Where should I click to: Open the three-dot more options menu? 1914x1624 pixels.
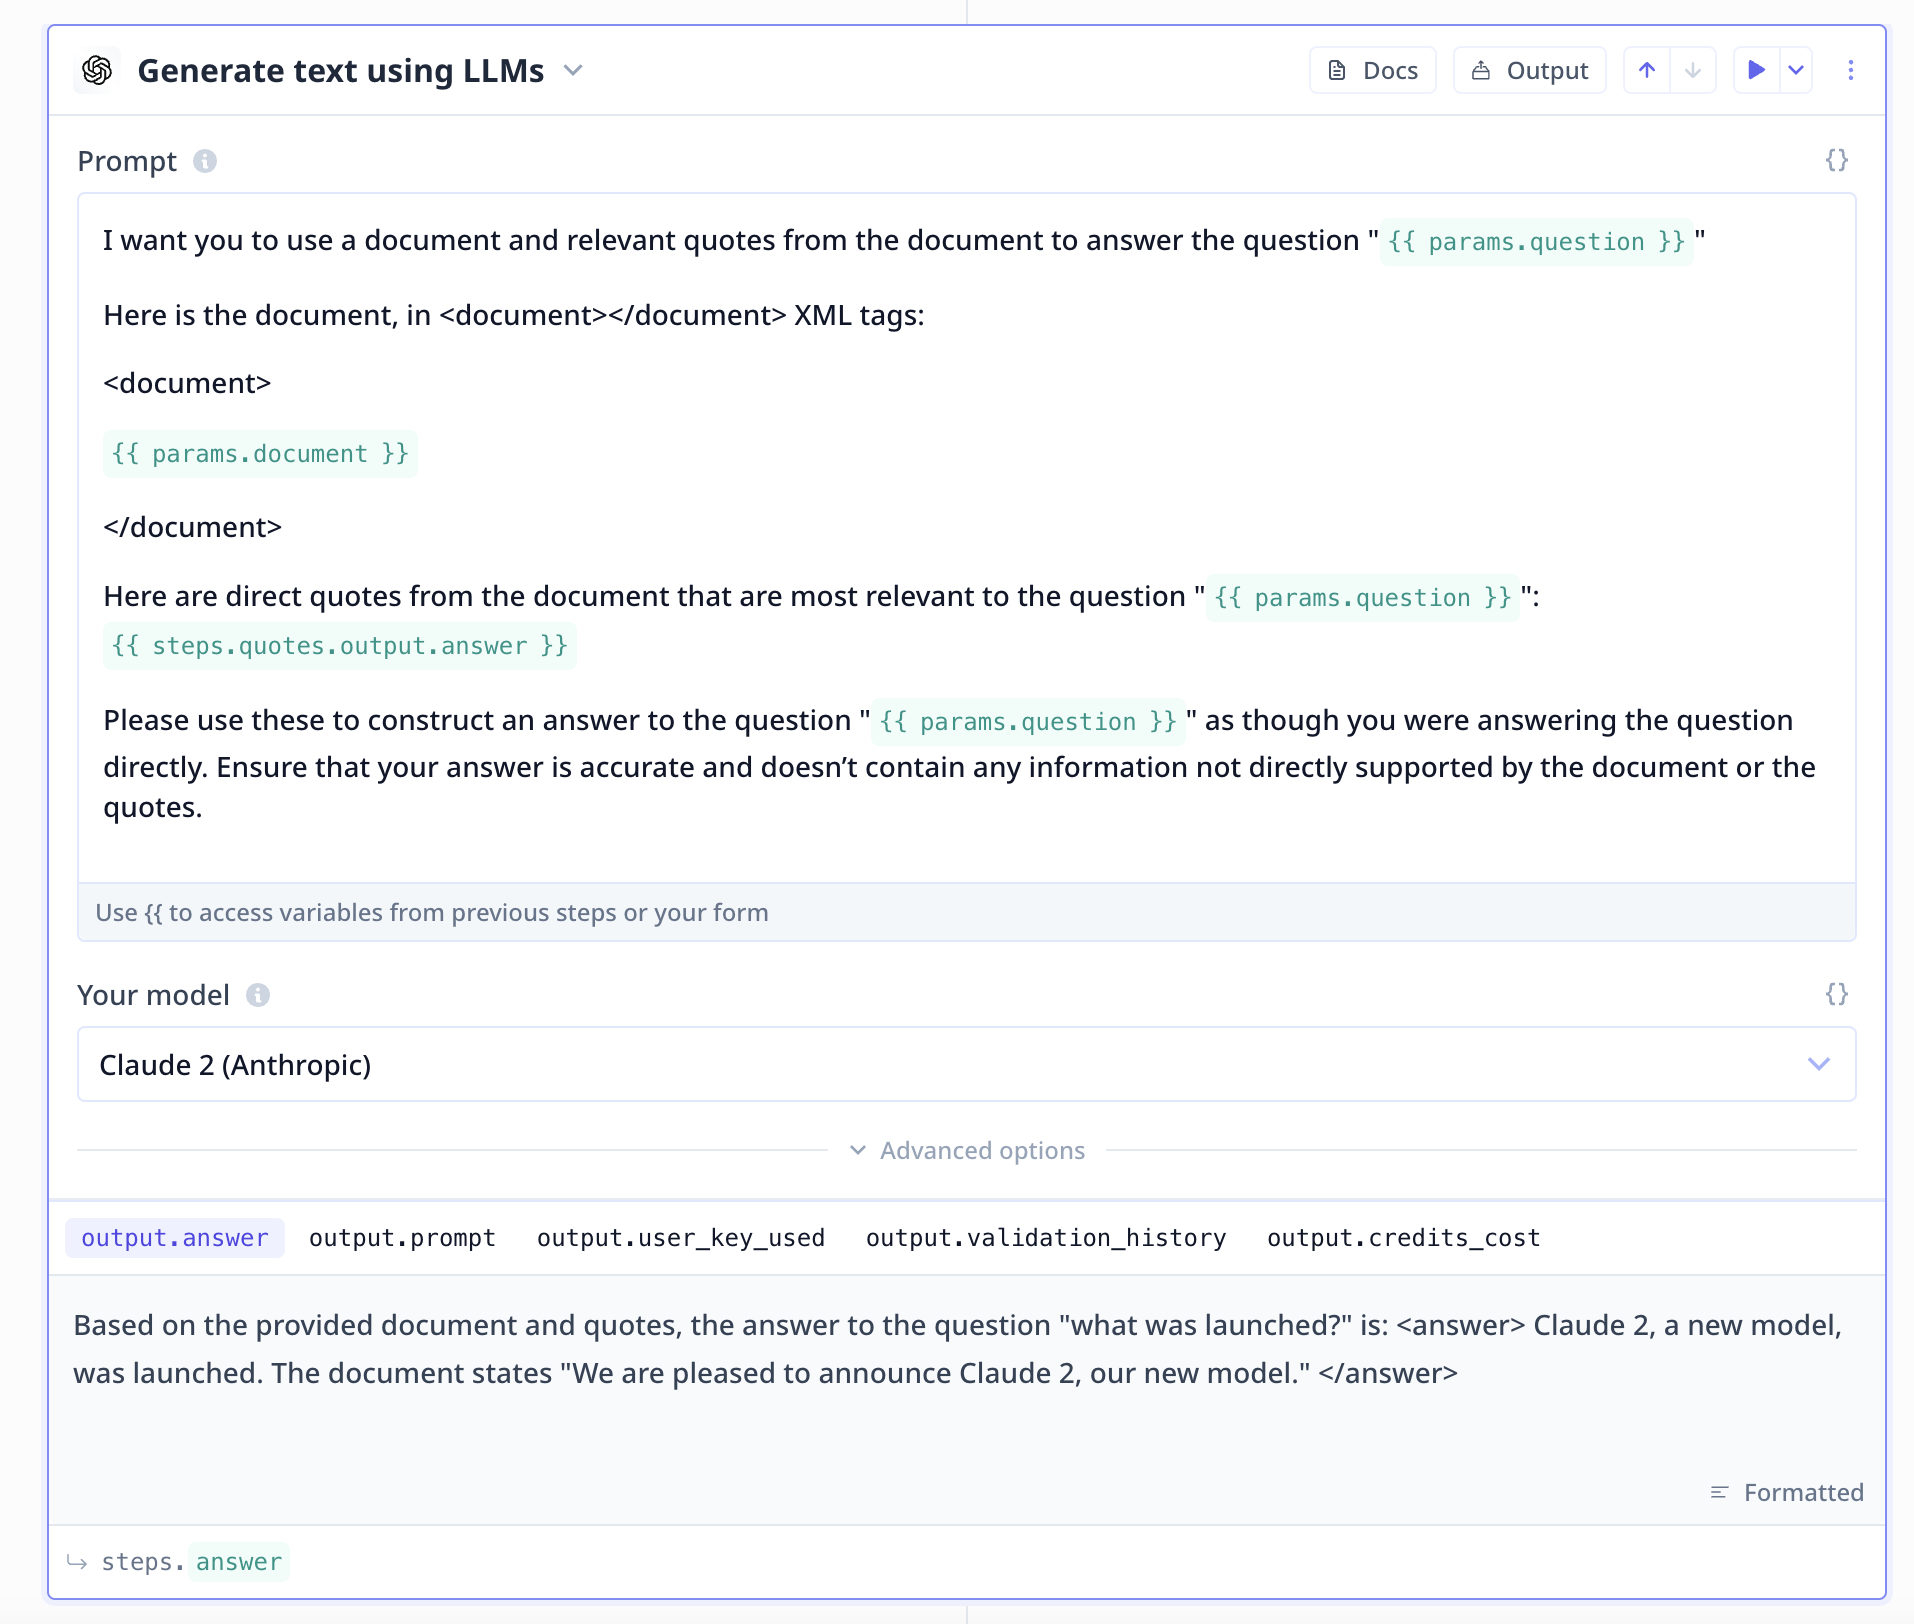1851,70
